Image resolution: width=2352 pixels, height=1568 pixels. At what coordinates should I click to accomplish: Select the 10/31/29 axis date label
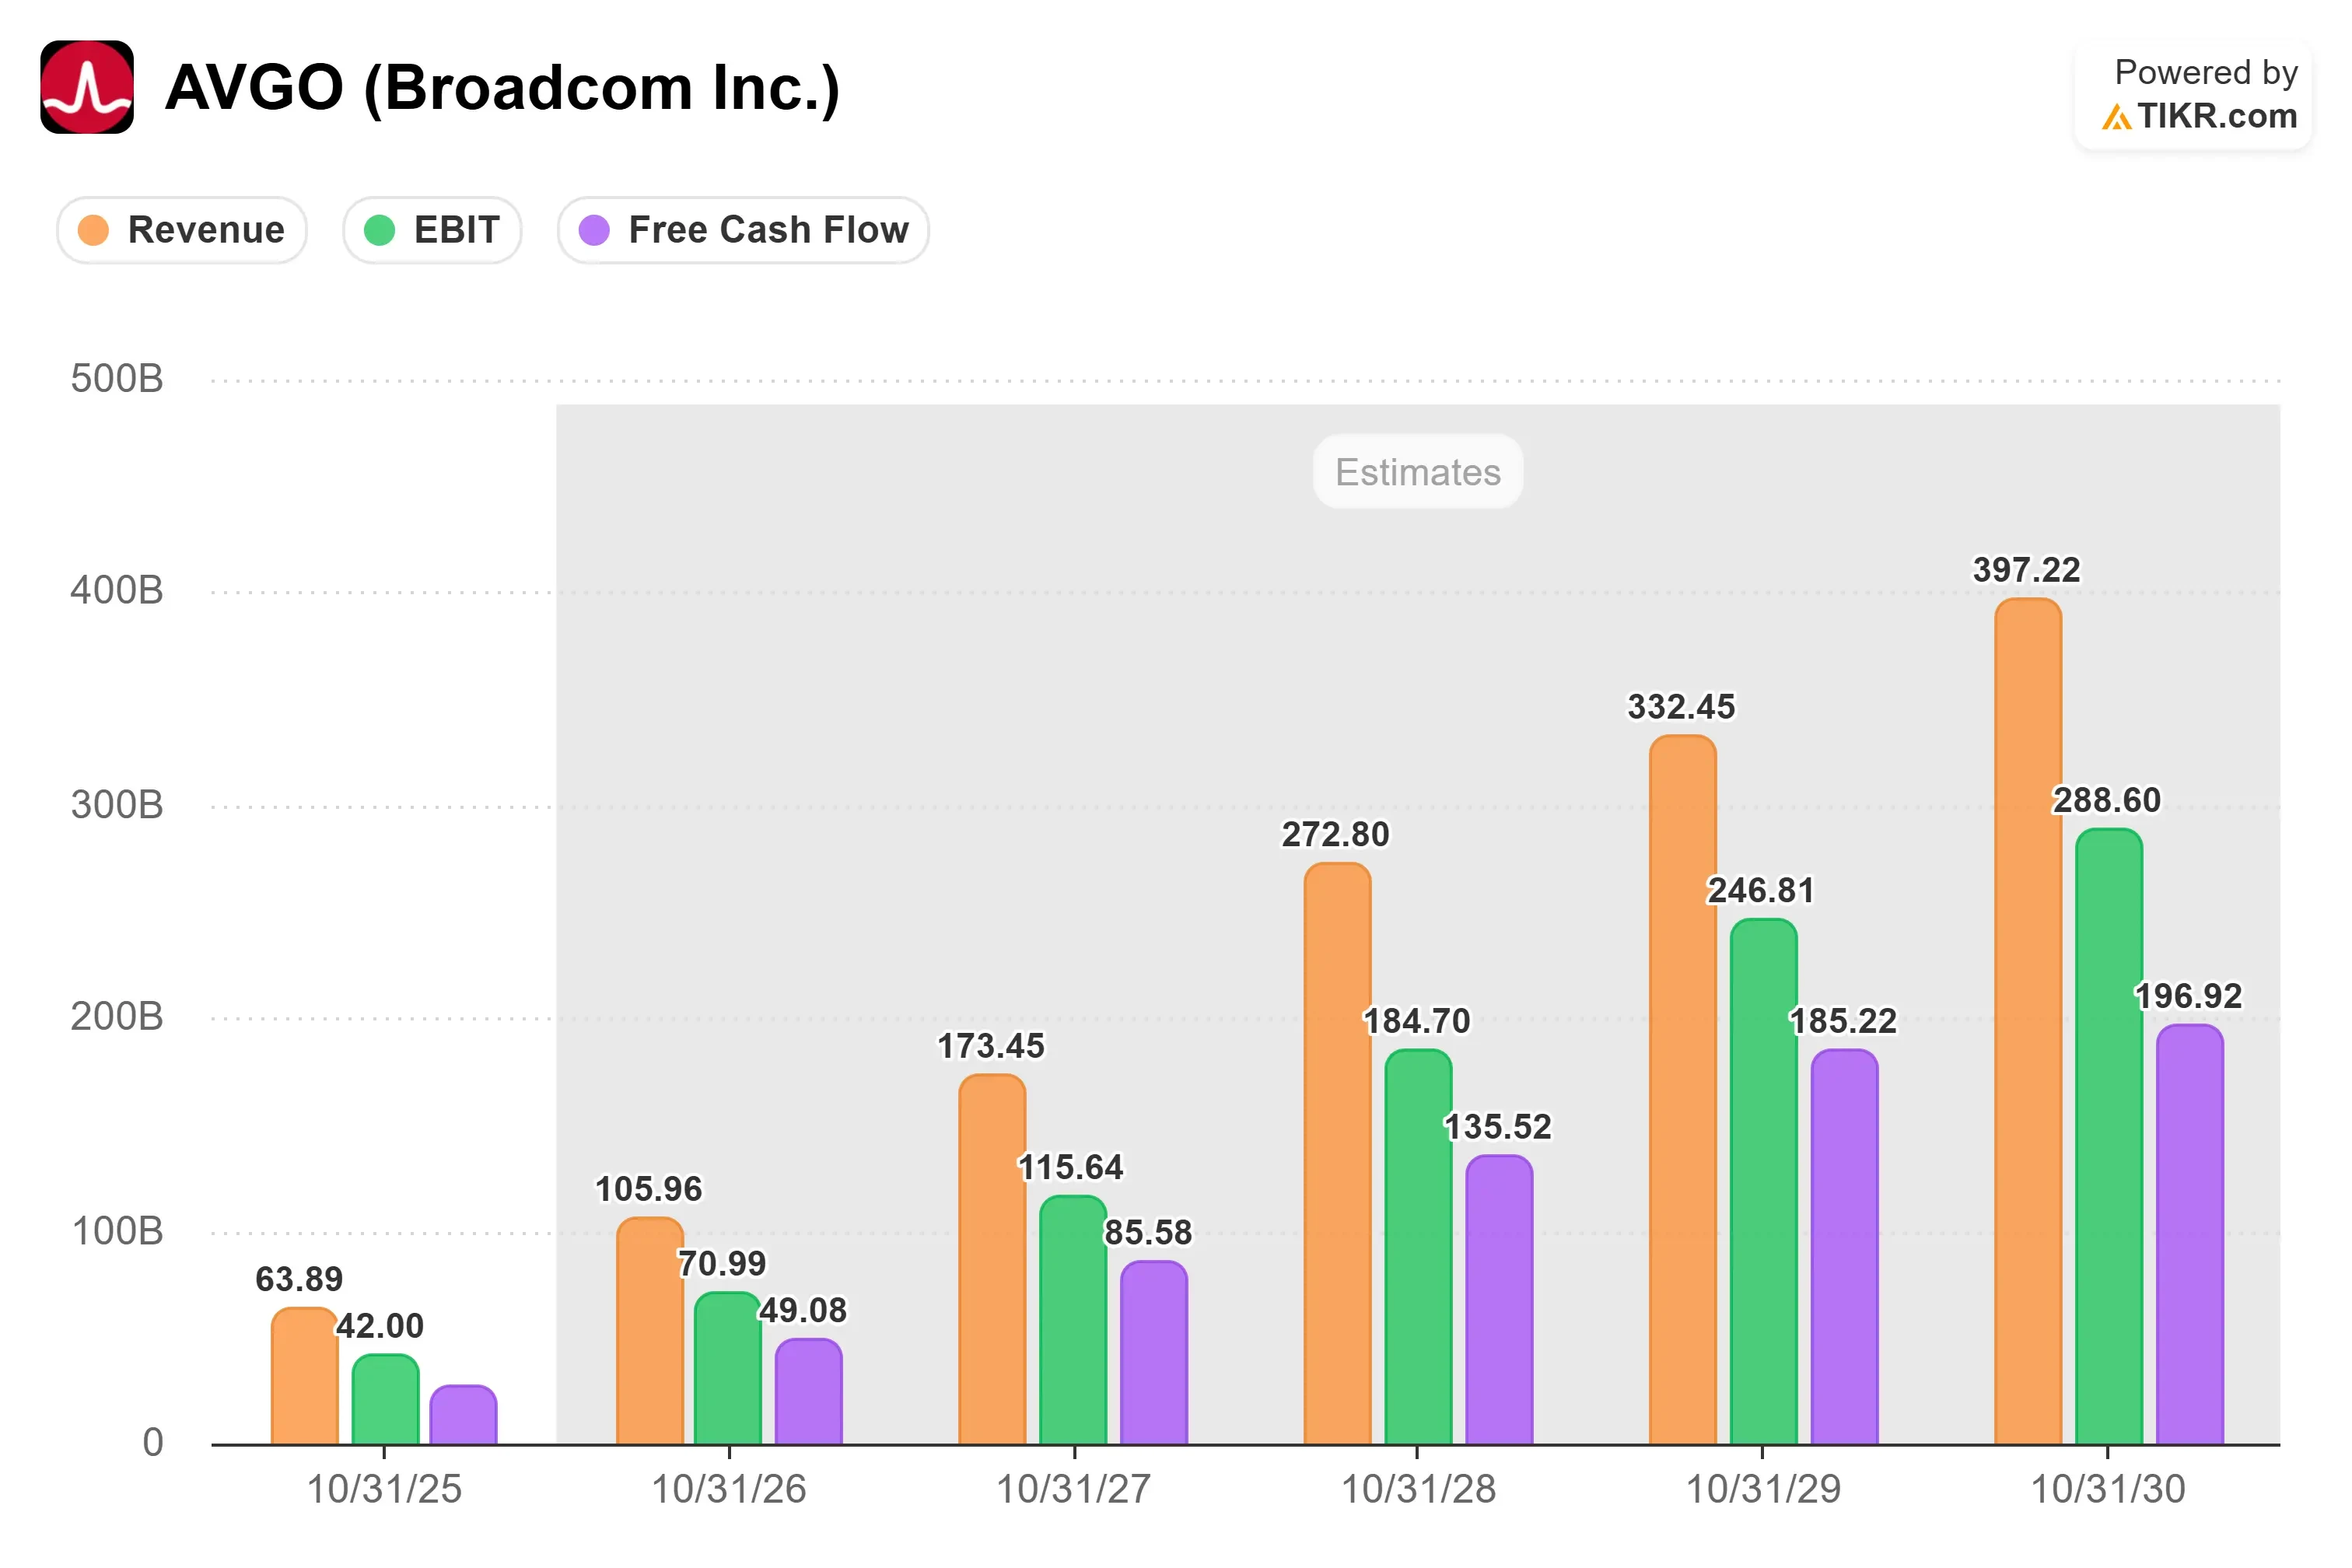[x=1764, y=1490]
